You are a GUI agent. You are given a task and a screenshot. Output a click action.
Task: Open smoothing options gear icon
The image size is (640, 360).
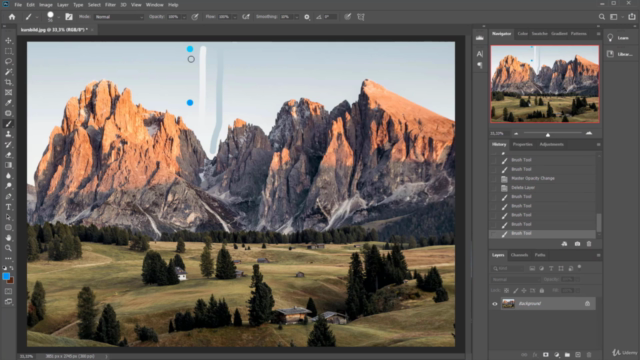click(x=307, y=17)
